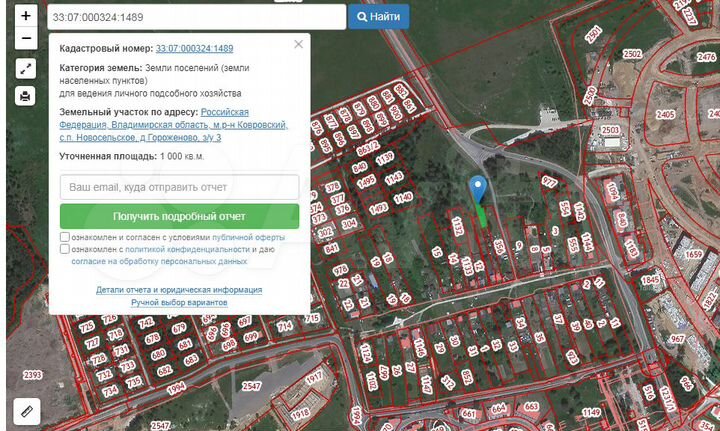Click the blue location pin marker
The width and height of the screenshot is (720, 431).
(x=479, y=187)
